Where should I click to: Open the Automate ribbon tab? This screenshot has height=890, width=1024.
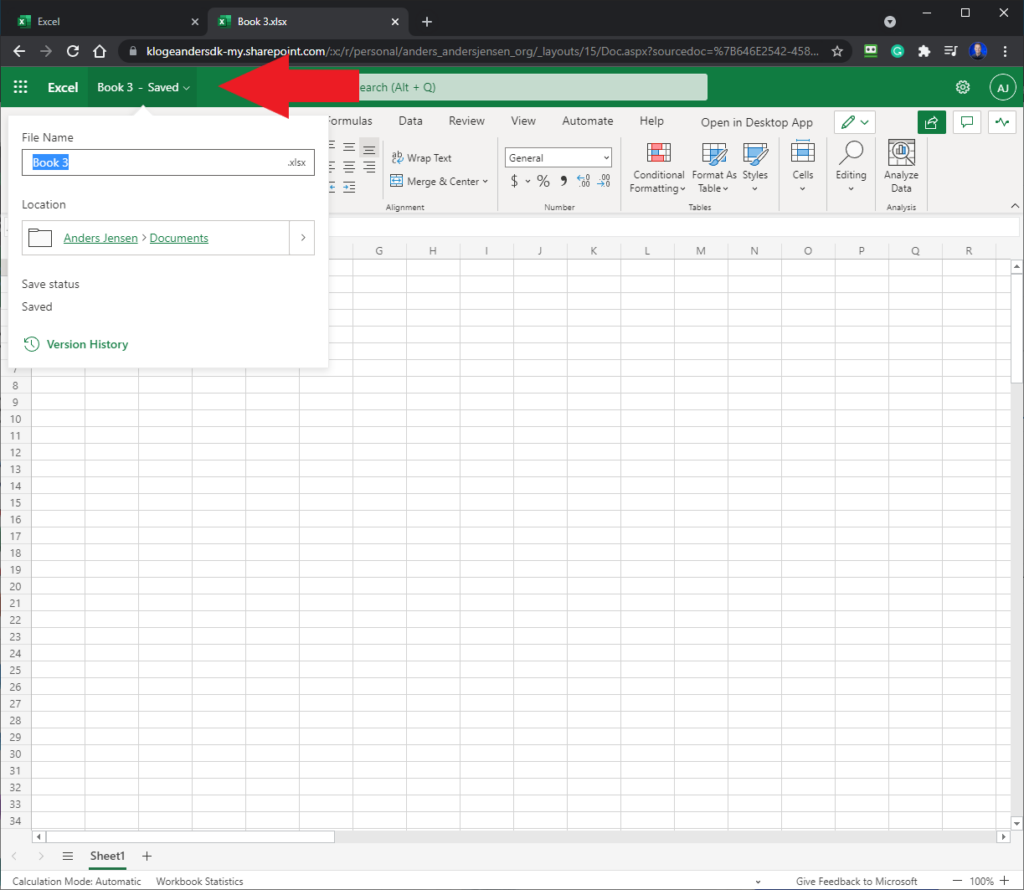(587, 121)
